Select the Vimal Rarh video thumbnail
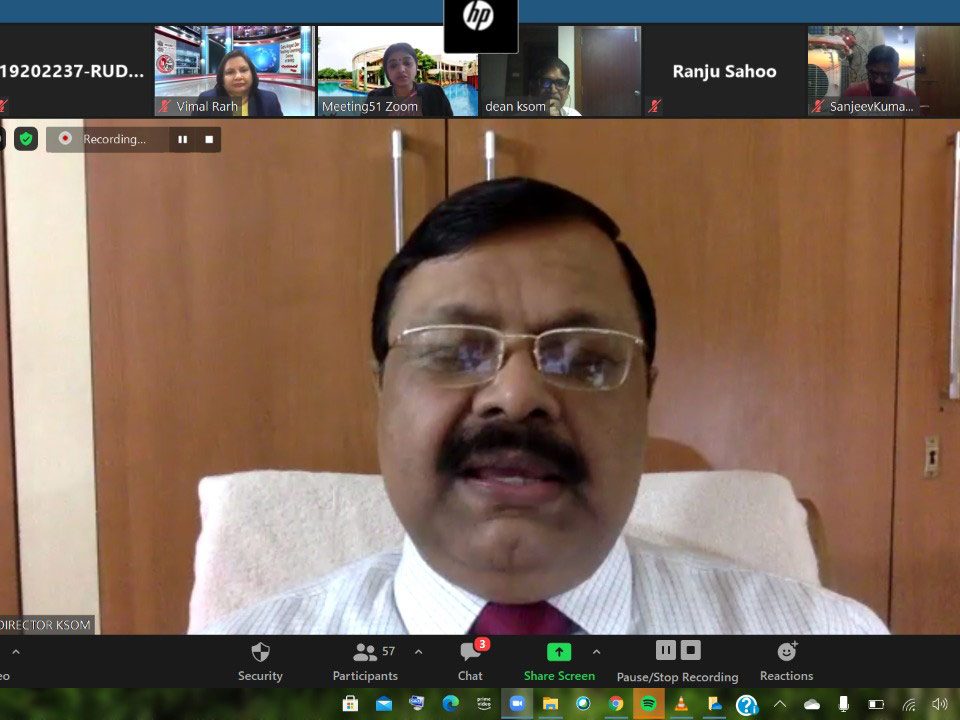This screenshot has width=960, height=720. click(234, 71)
